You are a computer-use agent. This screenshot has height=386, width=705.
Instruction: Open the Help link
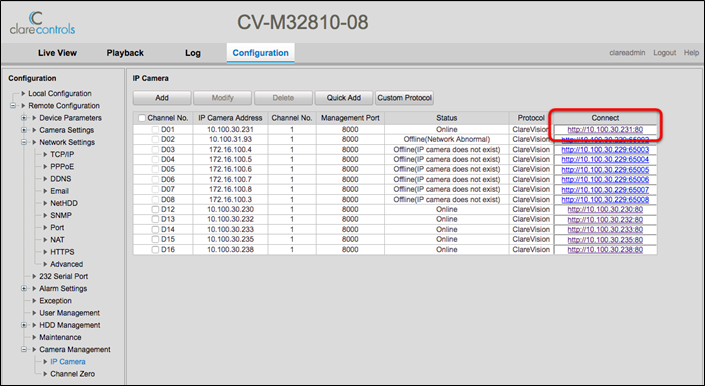click(692, 53)
